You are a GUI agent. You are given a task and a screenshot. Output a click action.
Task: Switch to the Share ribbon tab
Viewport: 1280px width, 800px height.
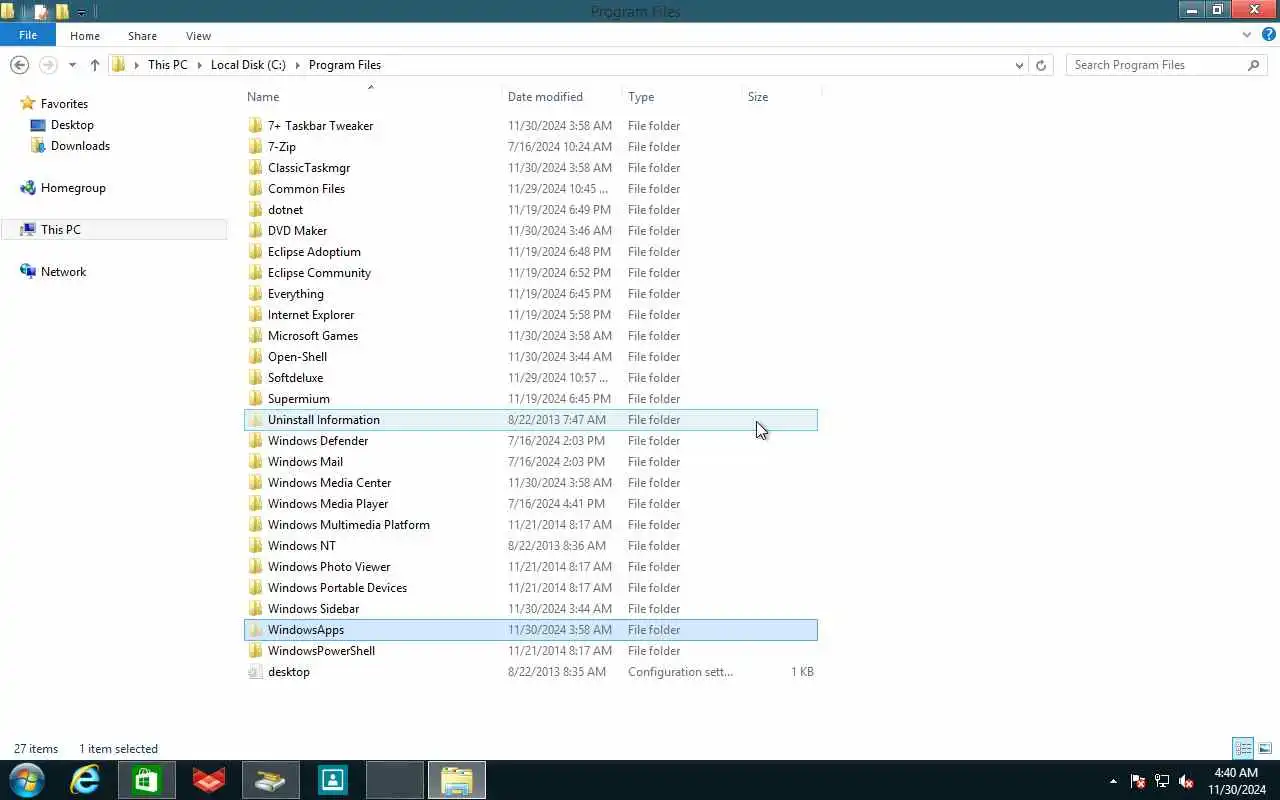(142, 36)
